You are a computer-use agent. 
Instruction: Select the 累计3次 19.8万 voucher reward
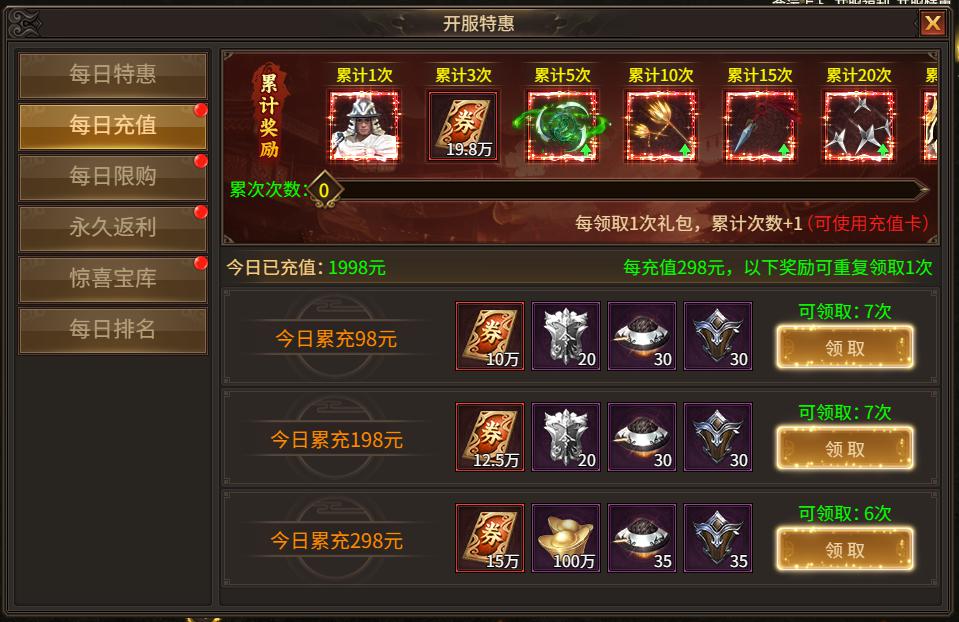coord(463,126)
